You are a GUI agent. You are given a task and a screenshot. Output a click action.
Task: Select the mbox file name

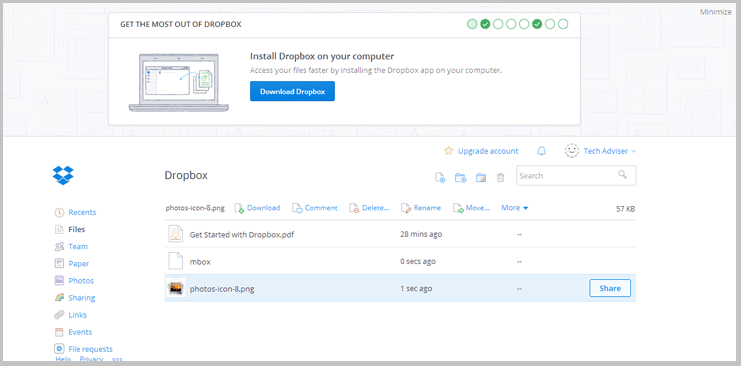pyautogui.click(x=199, y=261)
